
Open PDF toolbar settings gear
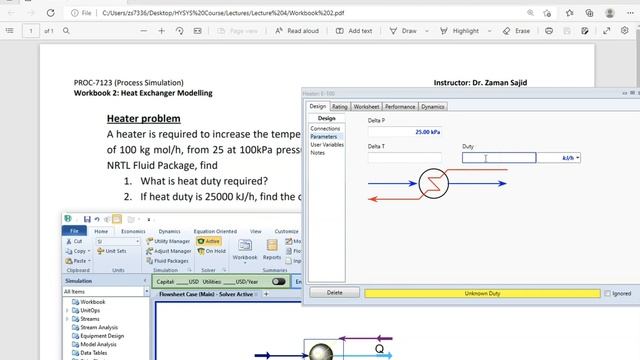pyautogui.click(x=624, y=31)
